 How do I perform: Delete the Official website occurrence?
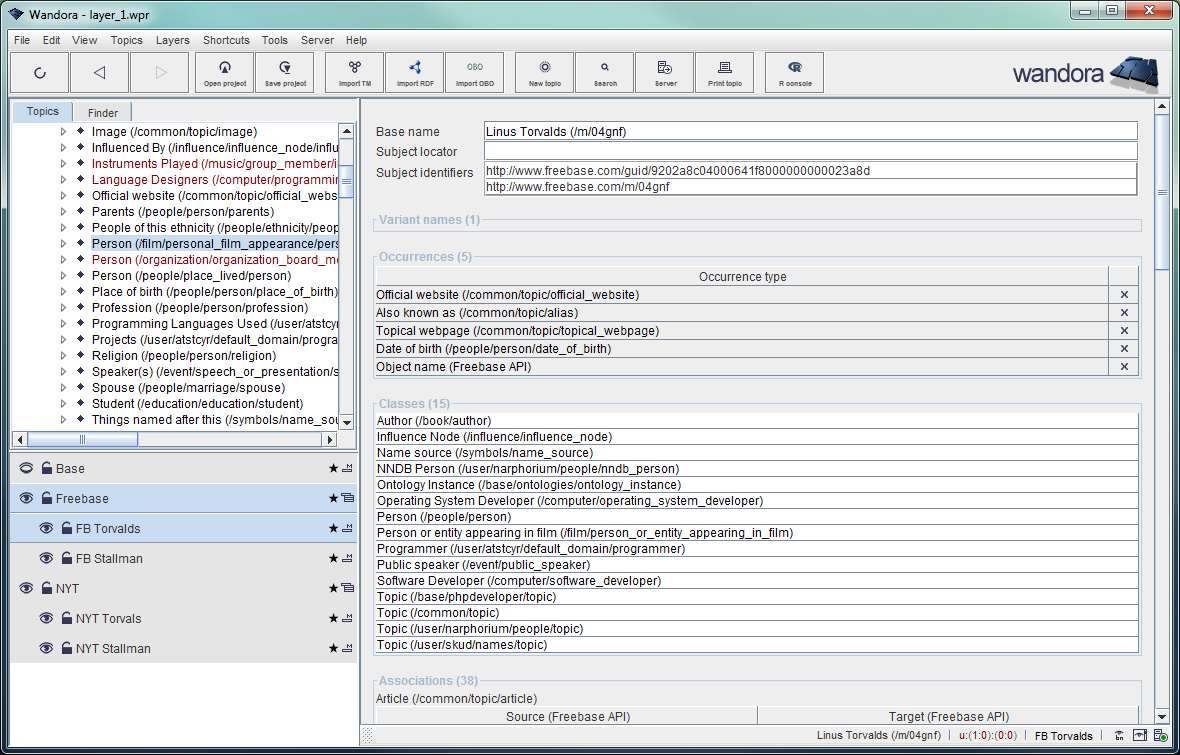point(1124,295)
